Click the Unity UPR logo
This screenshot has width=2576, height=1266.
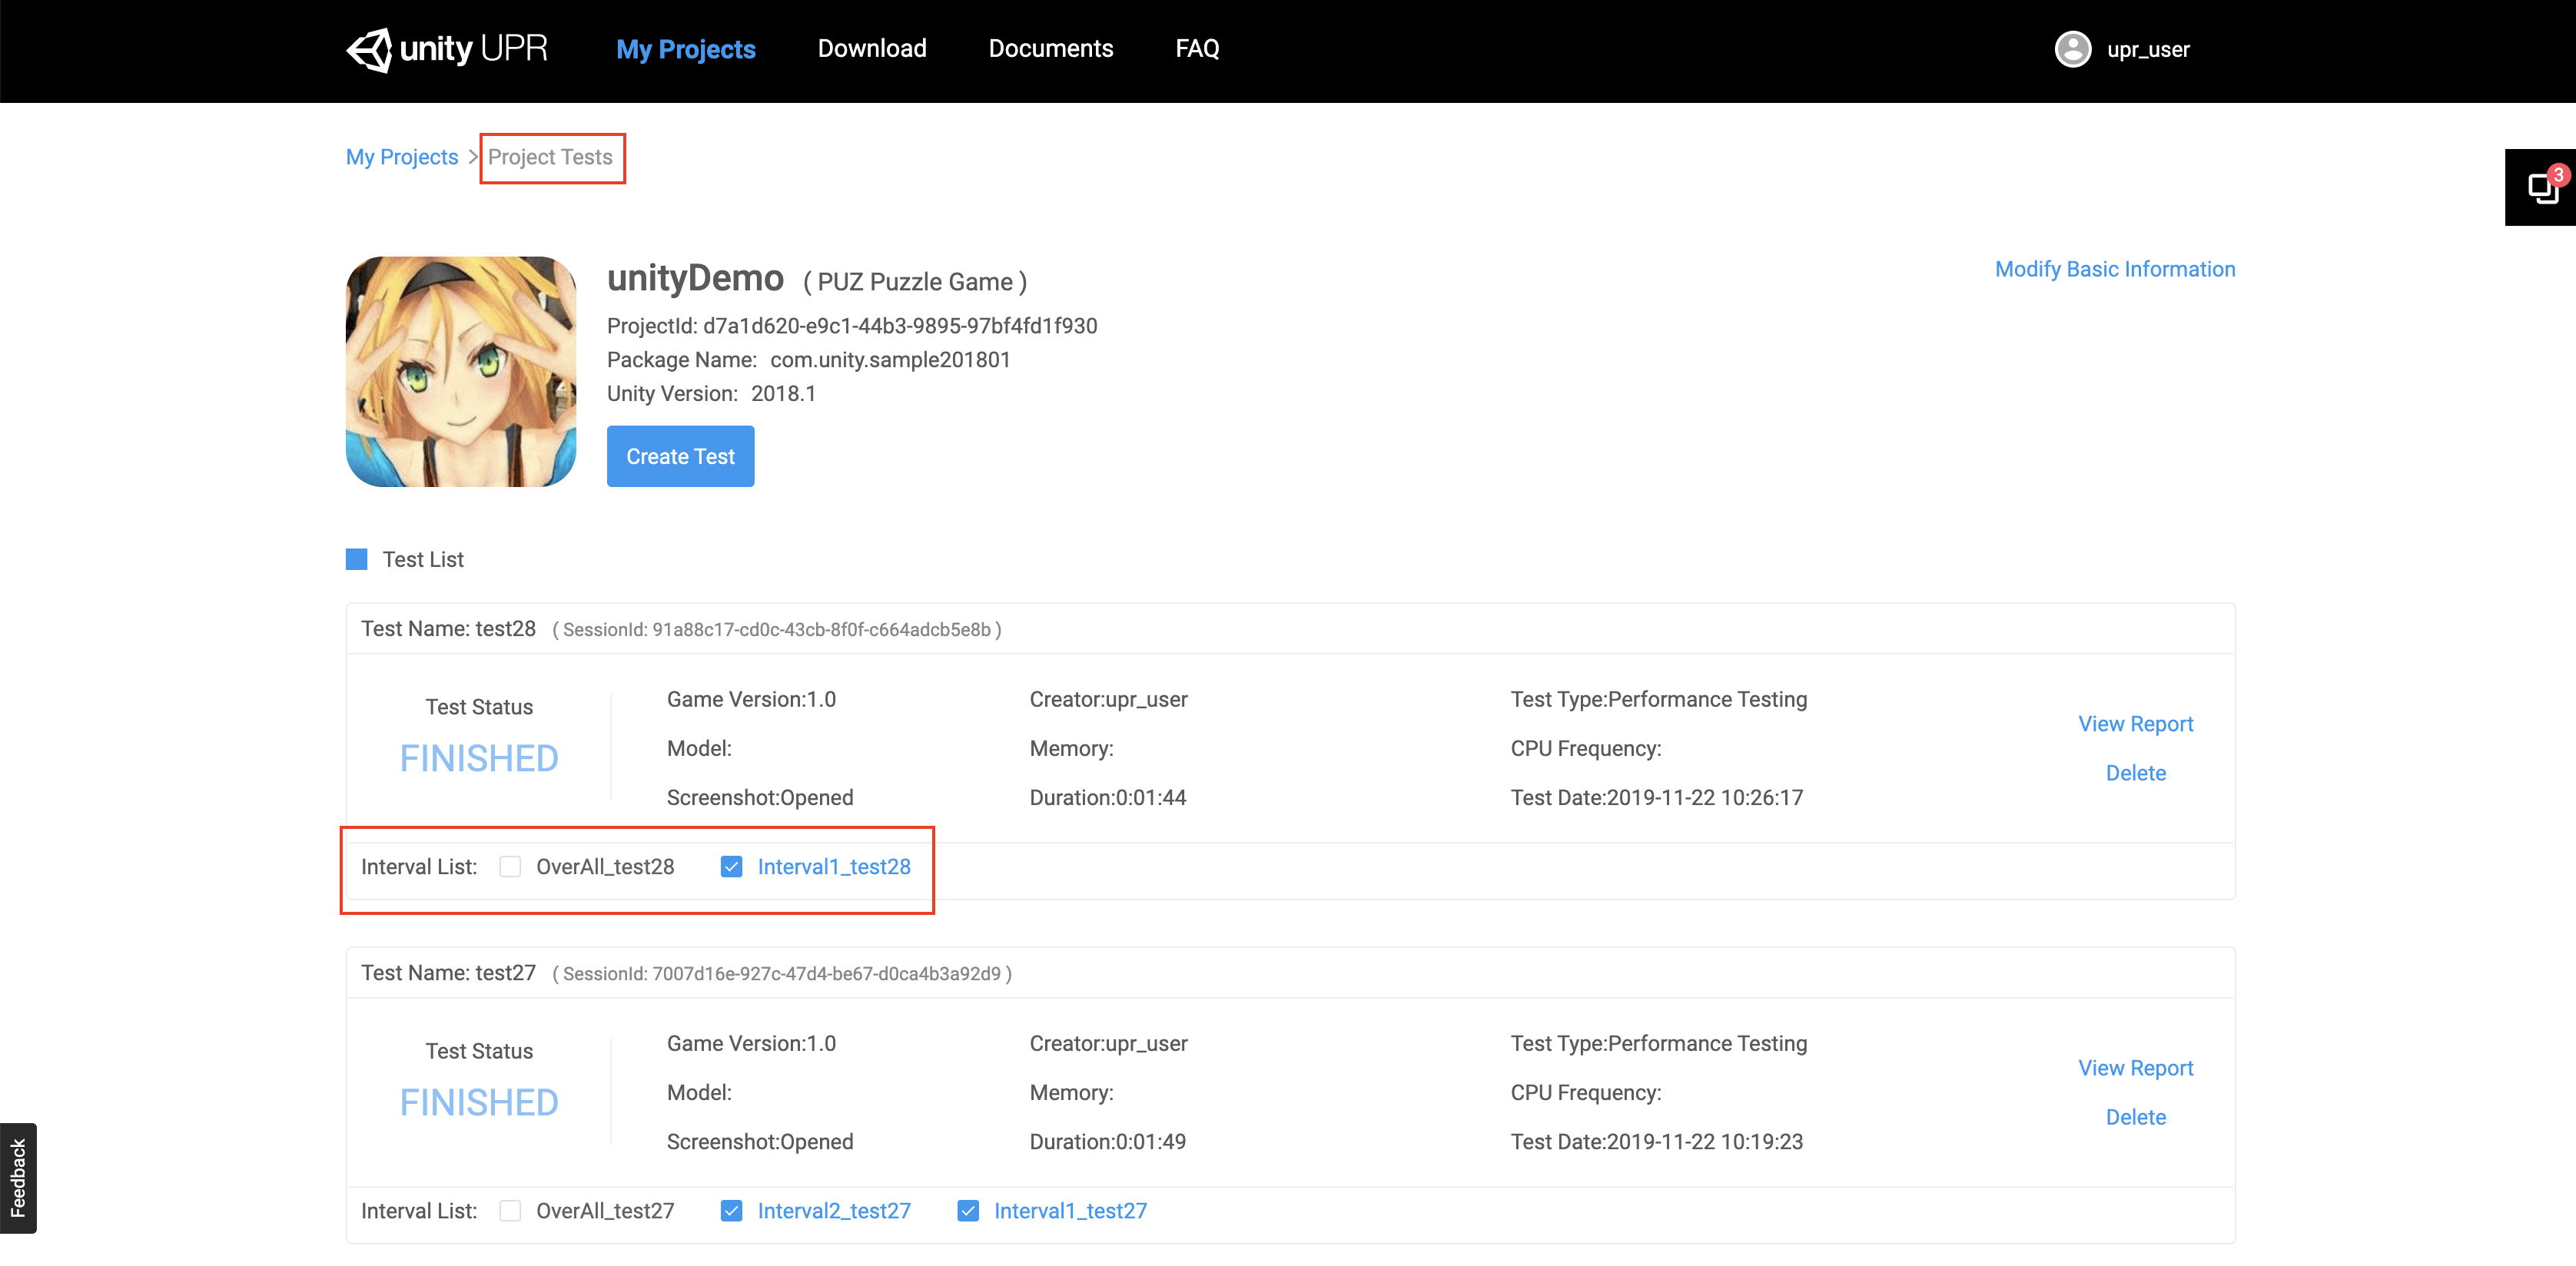447,49
